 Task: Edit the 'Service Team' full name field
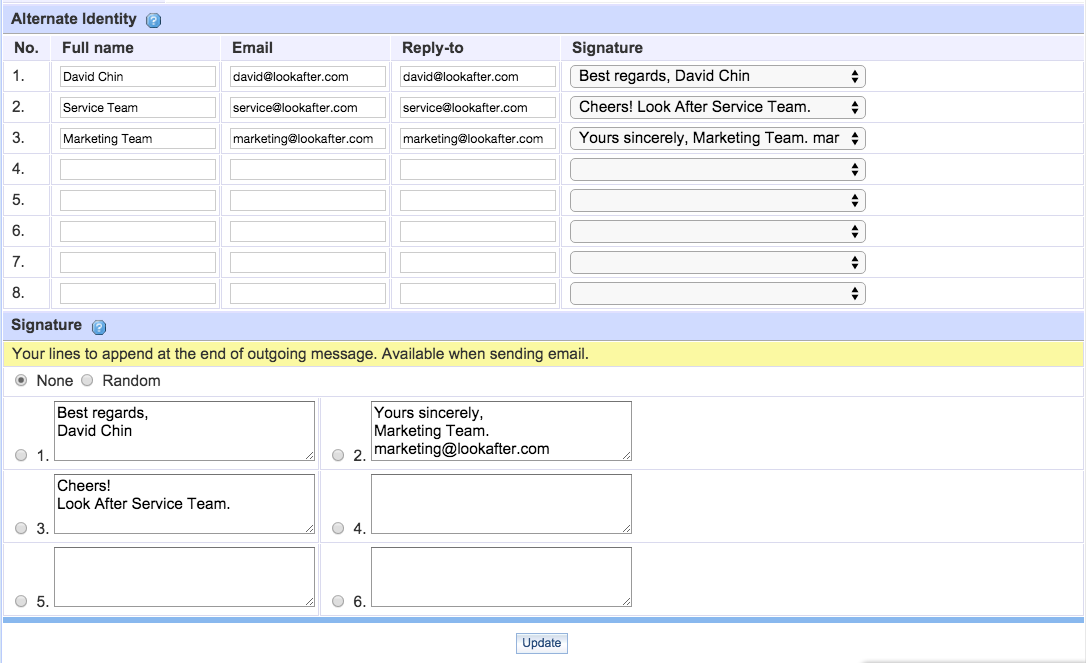pos(138,107)
